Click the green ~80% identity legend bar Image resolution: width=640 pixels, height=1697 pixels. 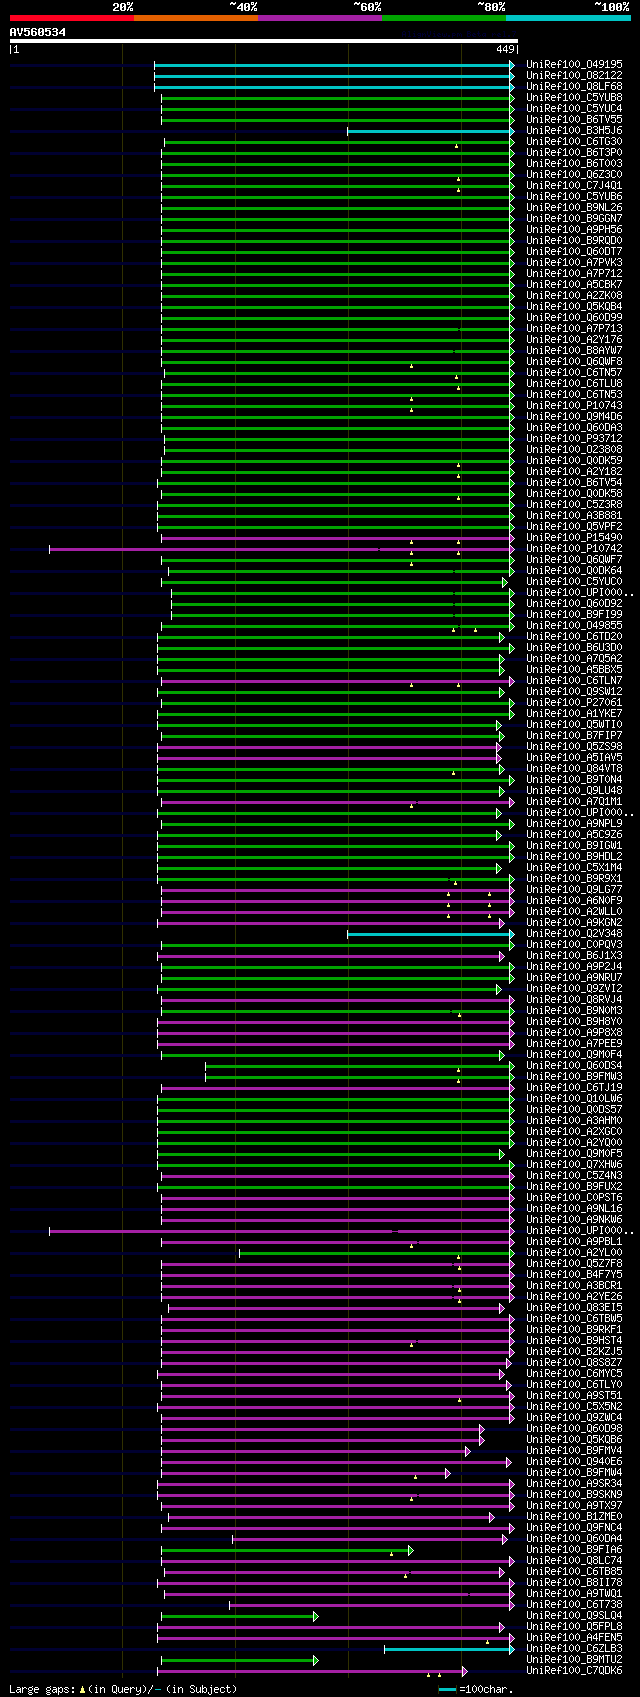pos(444,17)
